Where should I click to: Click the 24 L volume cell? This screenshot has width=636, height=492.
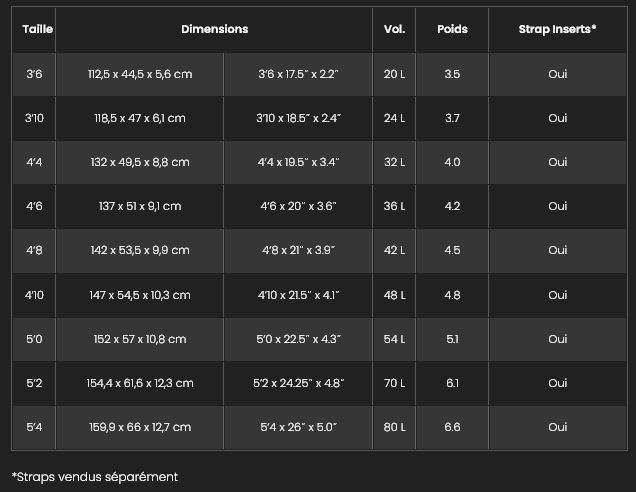pos(394,118)
